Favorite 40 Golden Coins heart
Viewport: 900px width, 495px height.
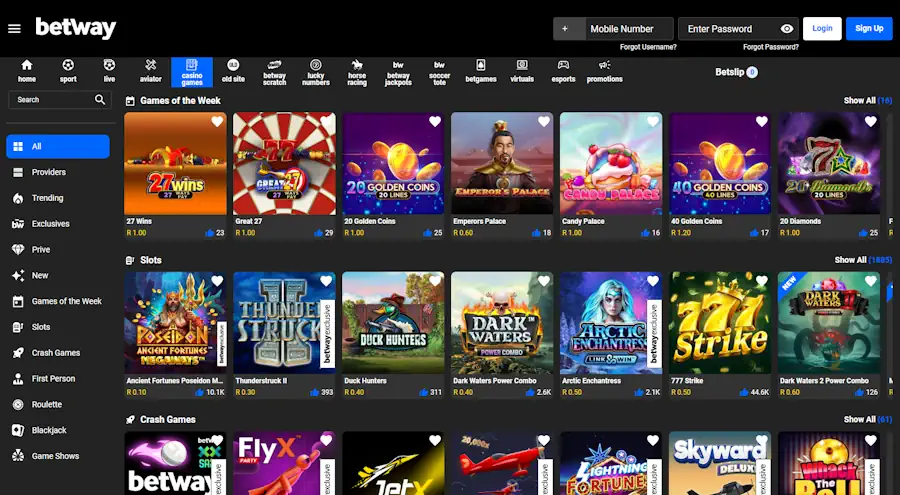(x=762, y=122)
